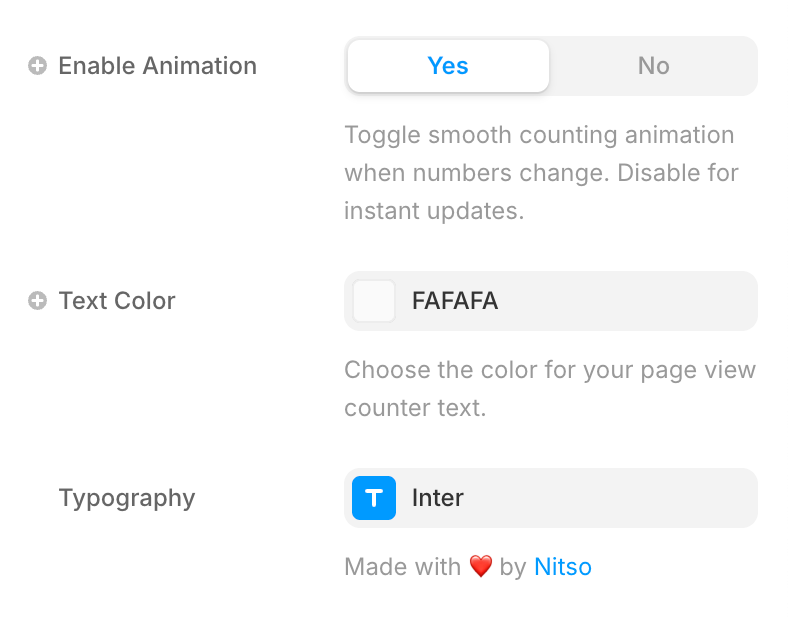Click the 'Made with' footer text
The width and height of the screenshot is (788, 618).
click(x=403, y=567)
